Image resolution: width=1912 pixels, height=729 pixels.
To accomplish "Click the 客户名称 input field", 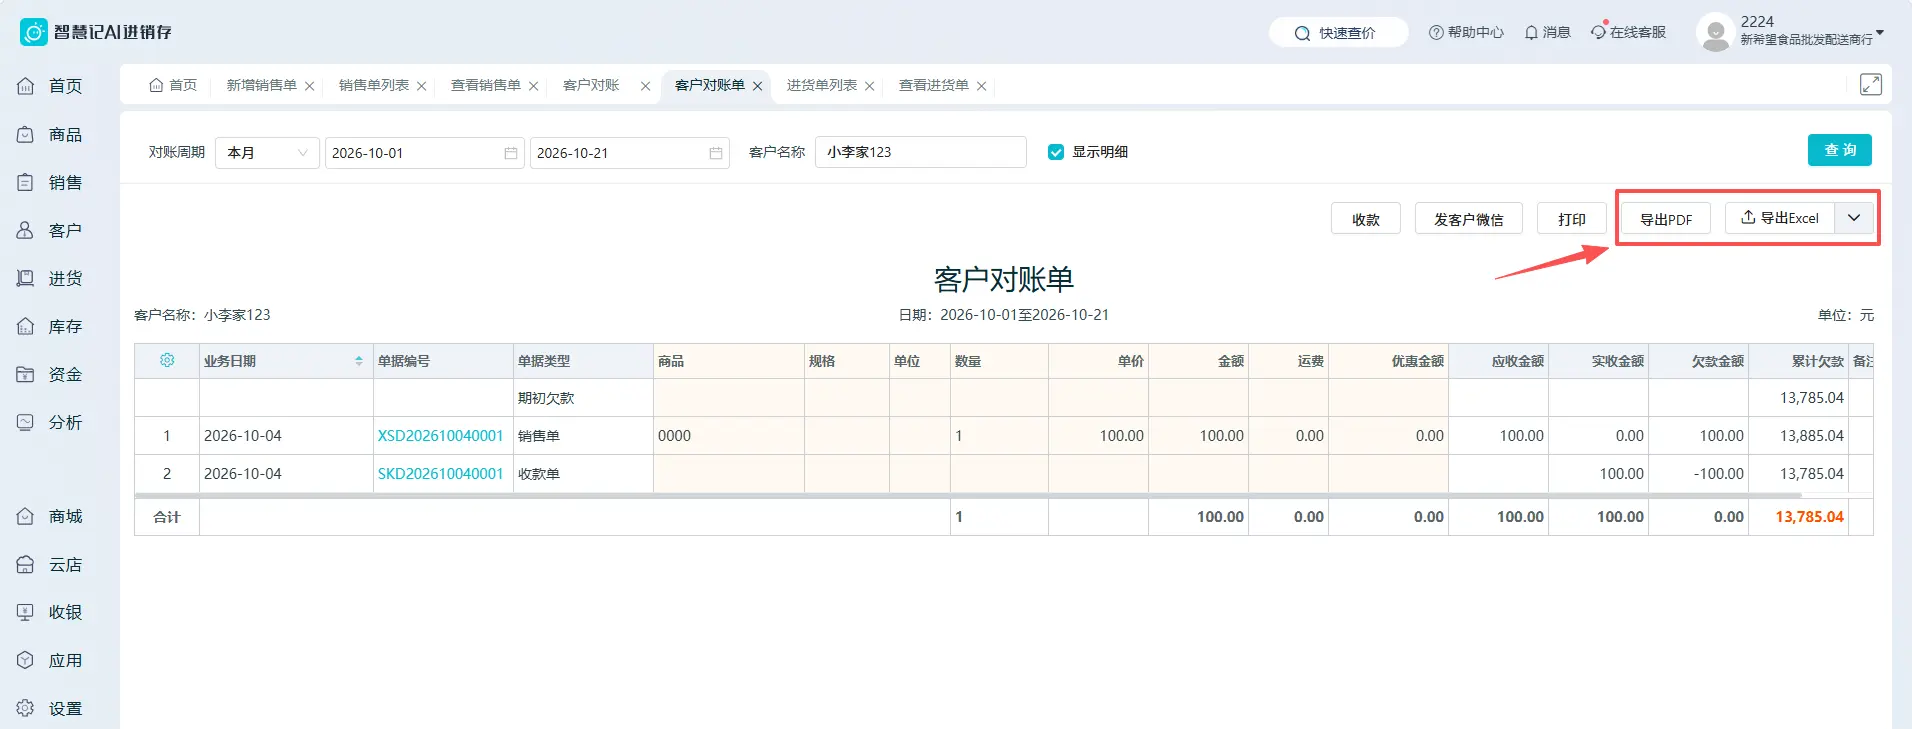I will pyautogui.click(x=921, y=152).
